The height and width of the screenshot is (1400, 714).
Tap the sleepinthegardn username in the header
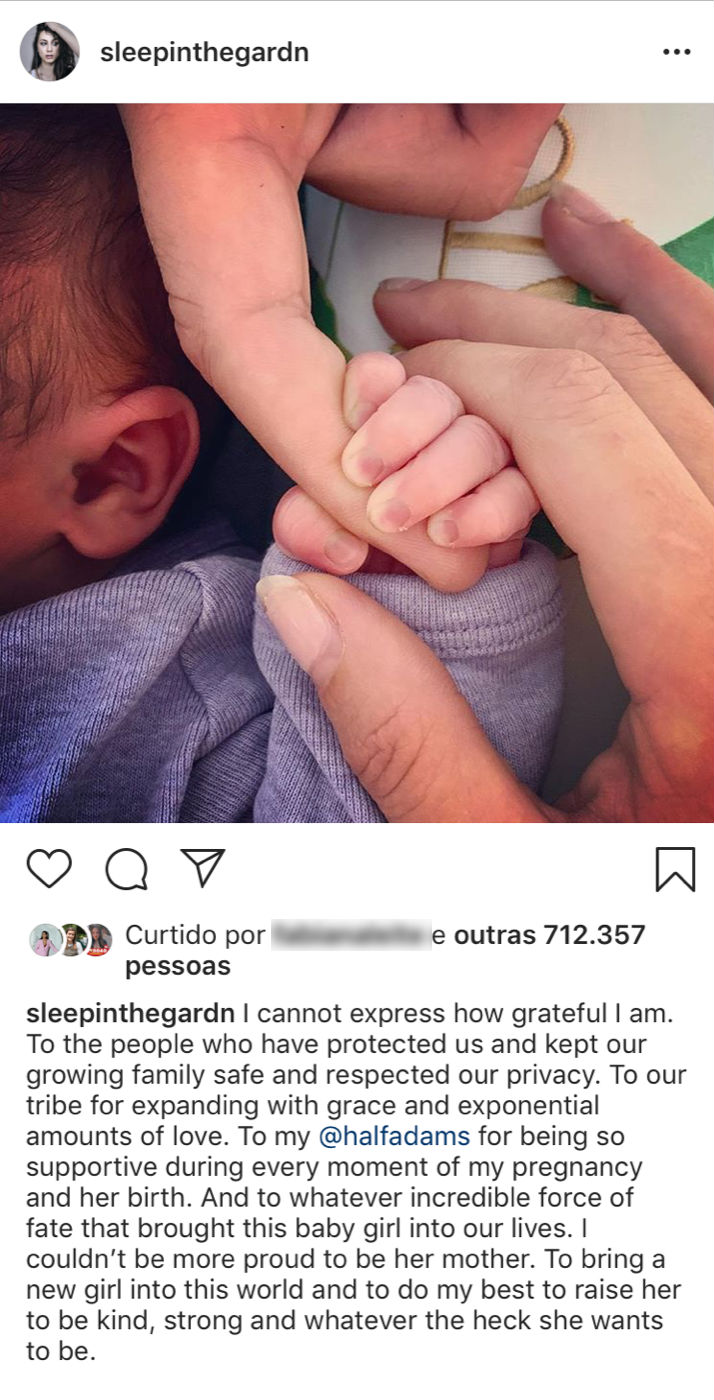click(x=204, y=52)
